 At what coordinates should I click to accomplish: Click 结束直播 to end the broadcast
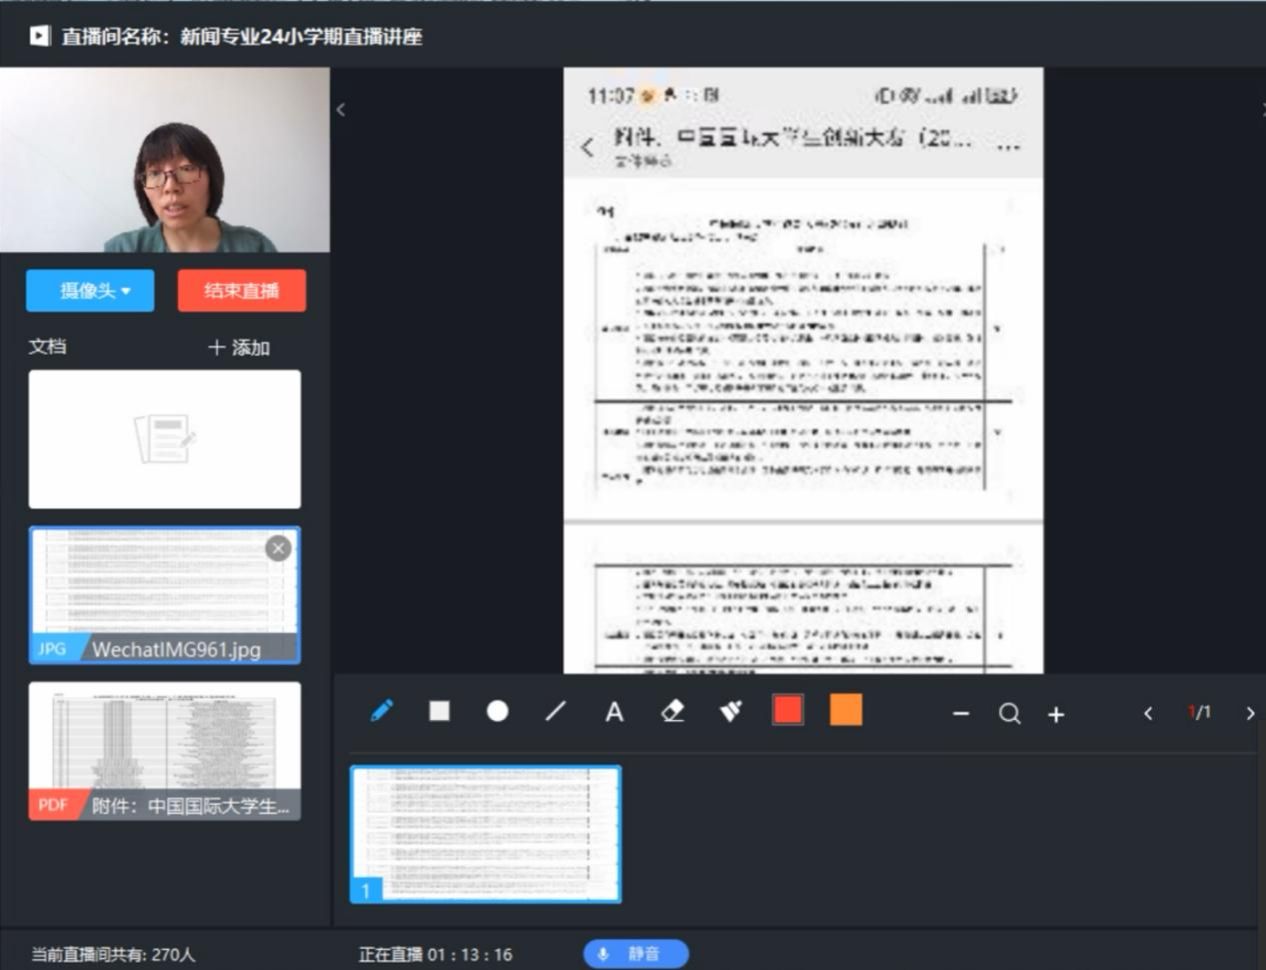(x=241, y=291)
